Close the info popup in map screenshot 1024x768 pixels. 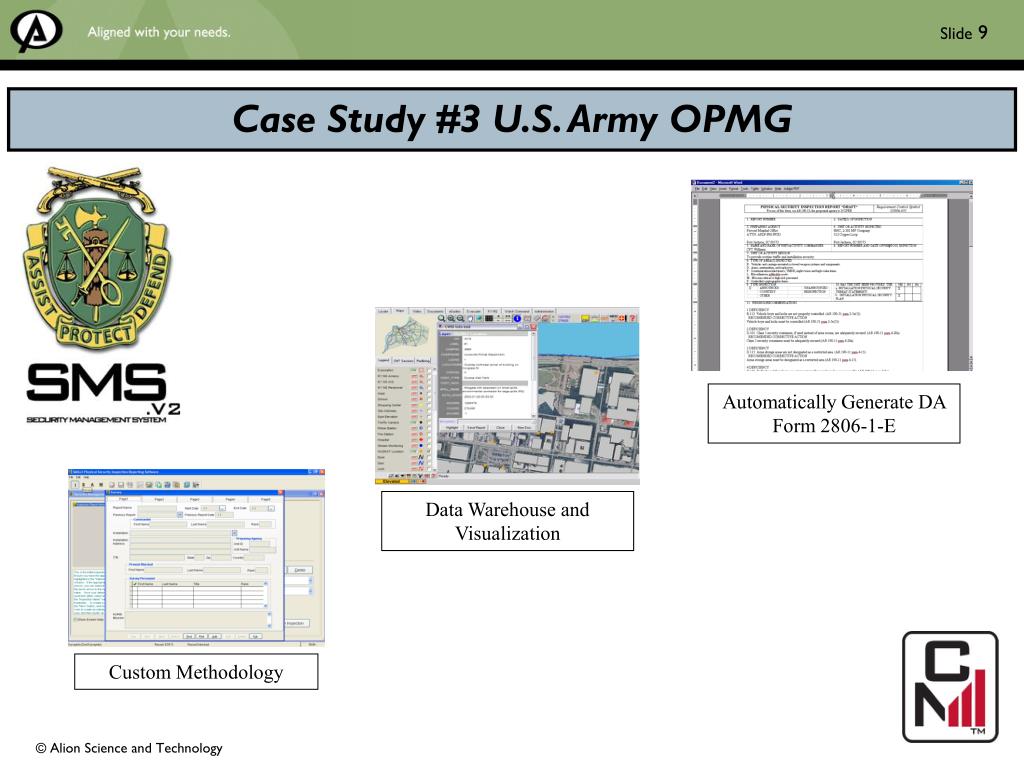(x=533, y=327)
